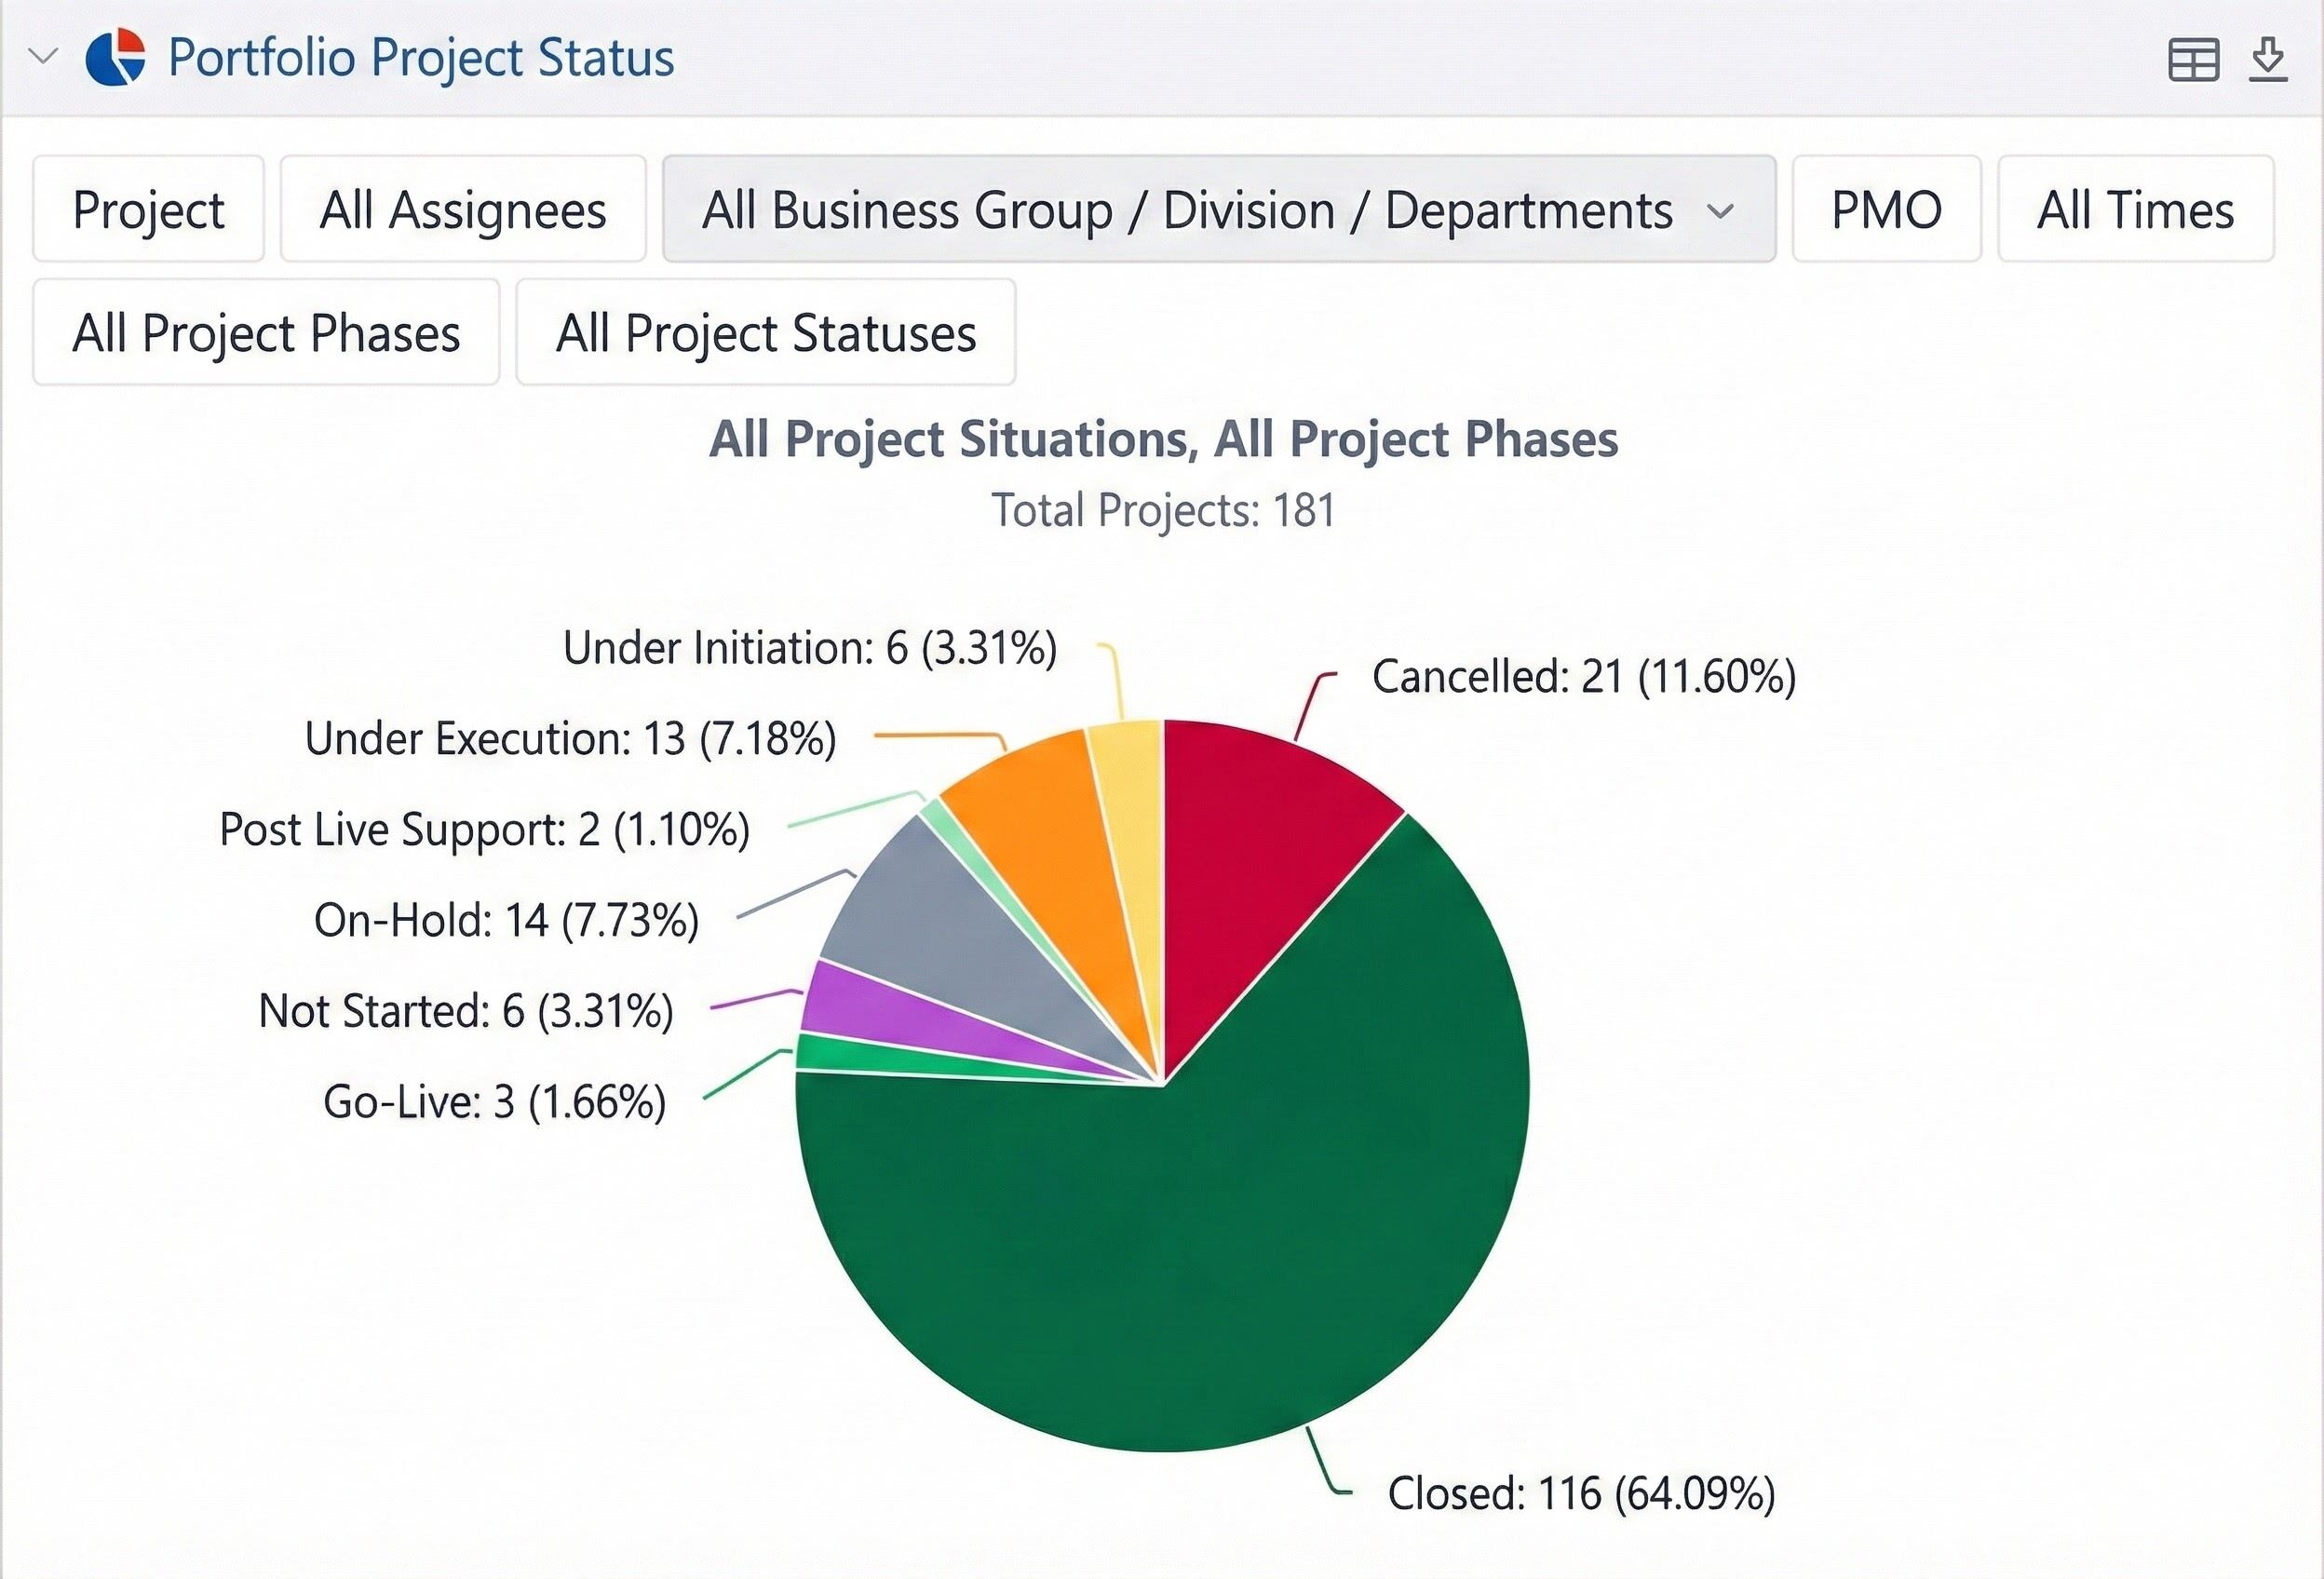Open the All Project Statuses filter
The image size is (2324, 1579).
coord(765,333)
